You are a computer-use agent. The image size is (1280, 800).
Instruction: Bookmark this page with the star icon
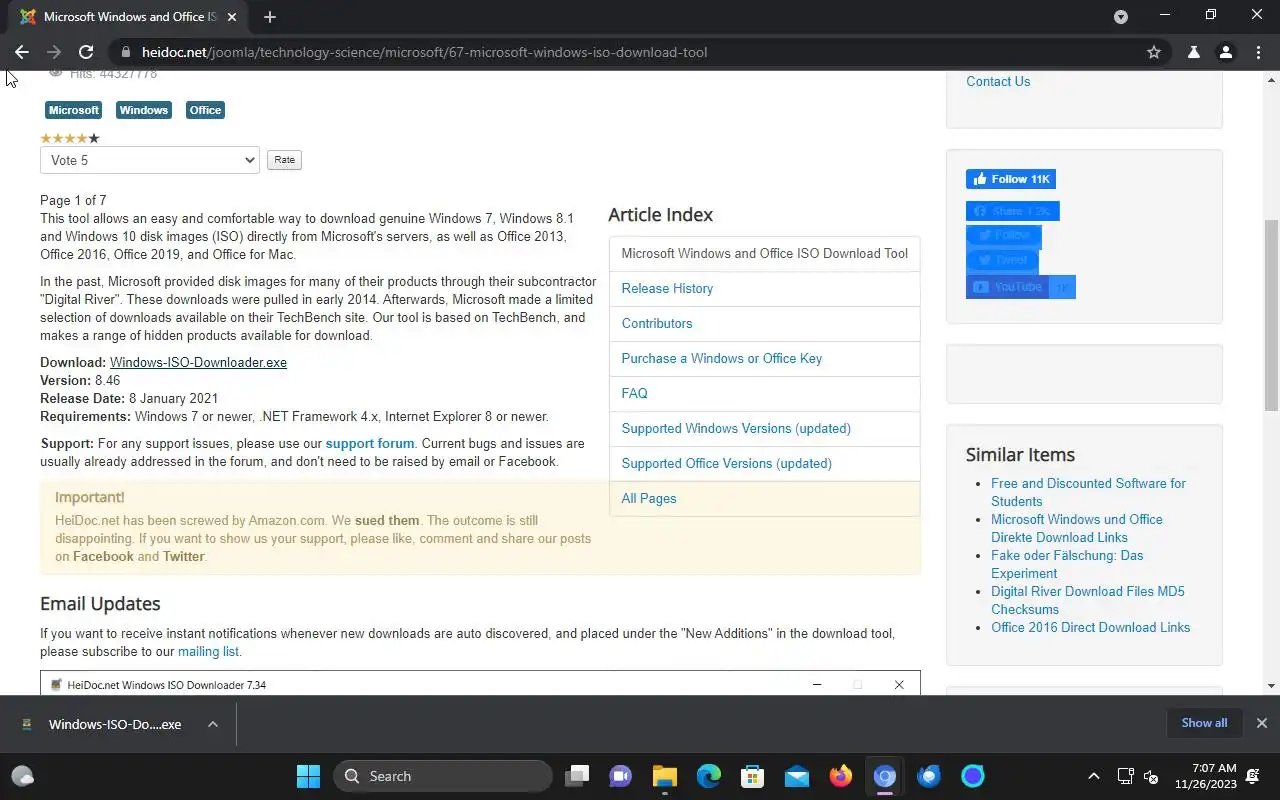1154,52
